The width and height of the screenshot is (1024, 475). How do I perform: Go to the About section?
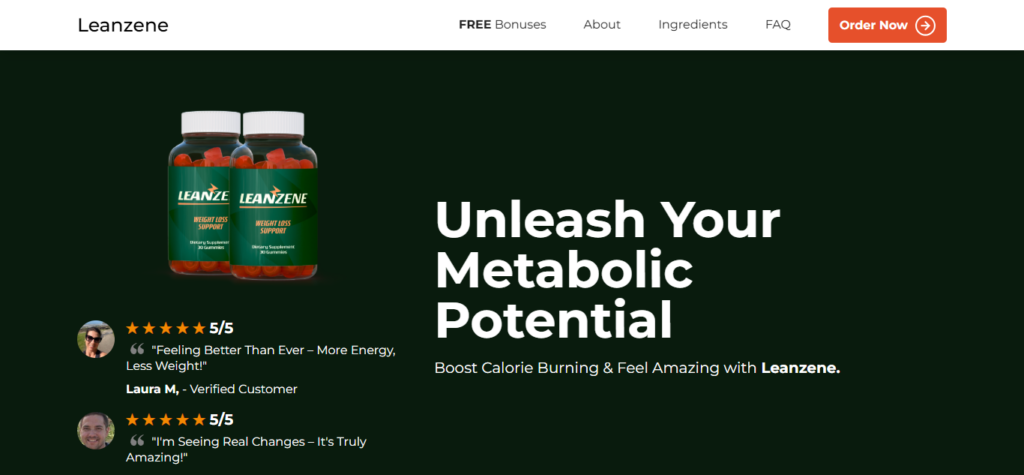[x=602, y=25]
